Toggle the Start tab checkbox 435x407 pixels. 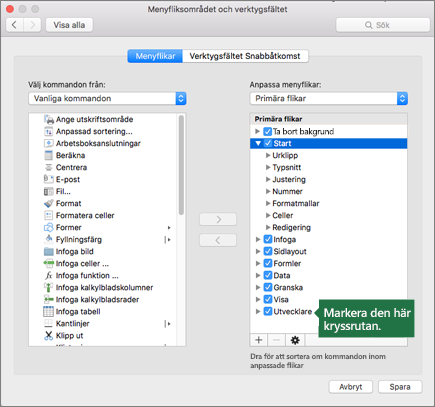pyautogui.click(x=268, y=143)
